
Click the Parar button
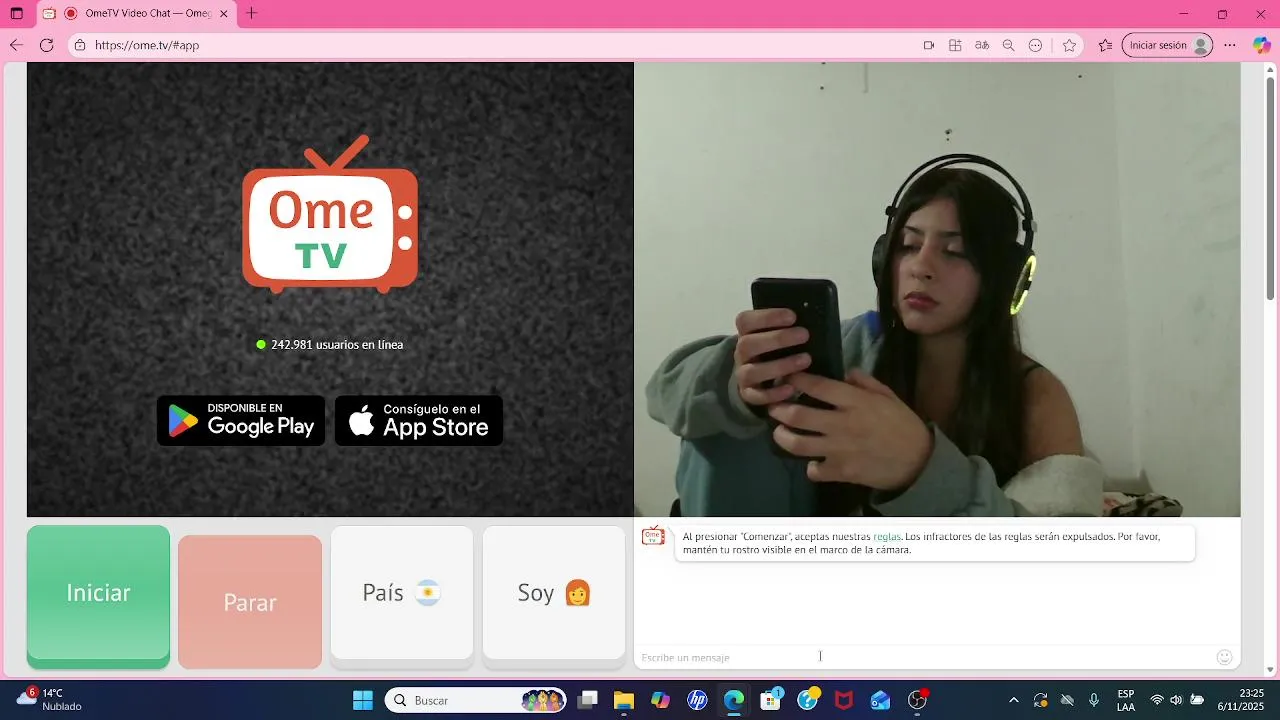250,602
